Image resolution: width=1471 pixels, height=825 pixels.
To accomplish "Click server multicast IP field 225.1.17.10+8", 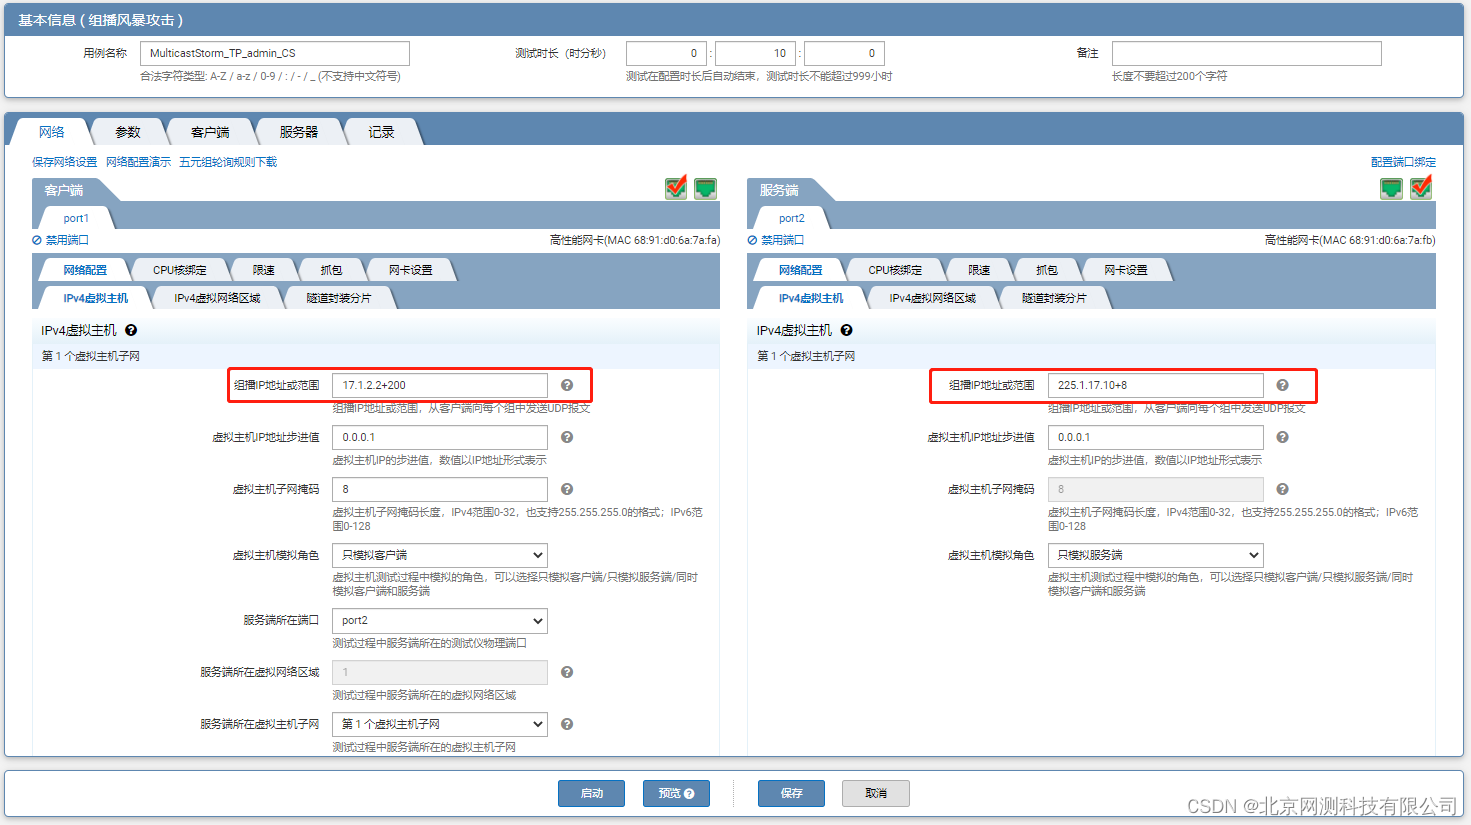I will click(1156, 385).
